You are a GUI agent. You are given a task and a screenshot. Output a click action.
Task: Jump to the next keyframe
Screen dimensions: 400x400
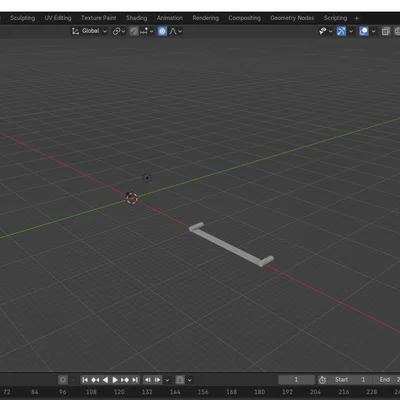(125, 380)
